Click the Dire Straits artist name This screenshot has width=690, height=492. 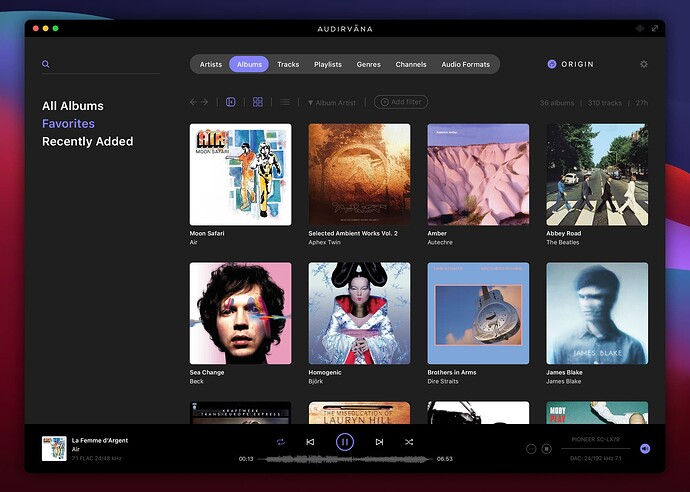443,382
